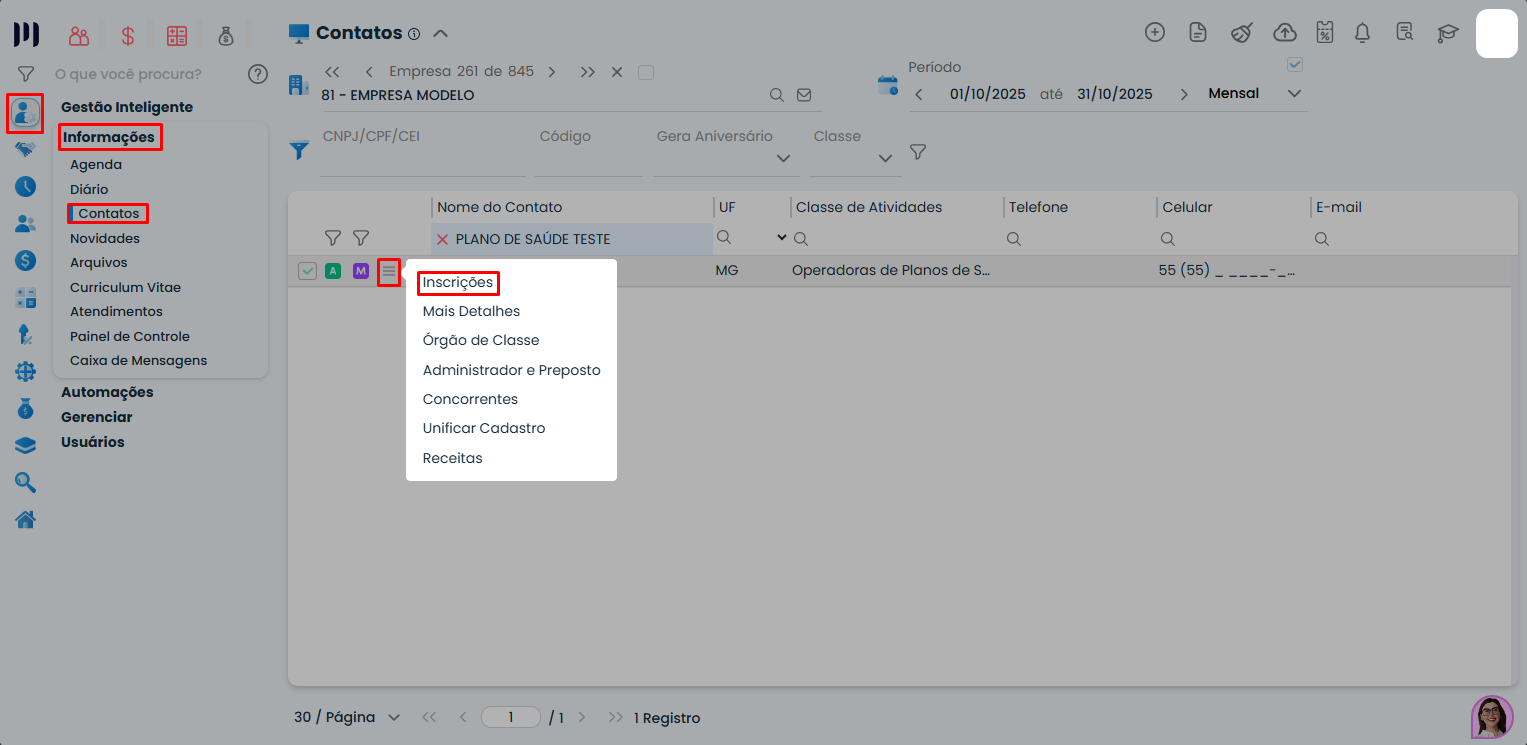This screenshot has width=1527, height=745.
Task: Select the home icon in left sidebar
Action: click(25, 519)
